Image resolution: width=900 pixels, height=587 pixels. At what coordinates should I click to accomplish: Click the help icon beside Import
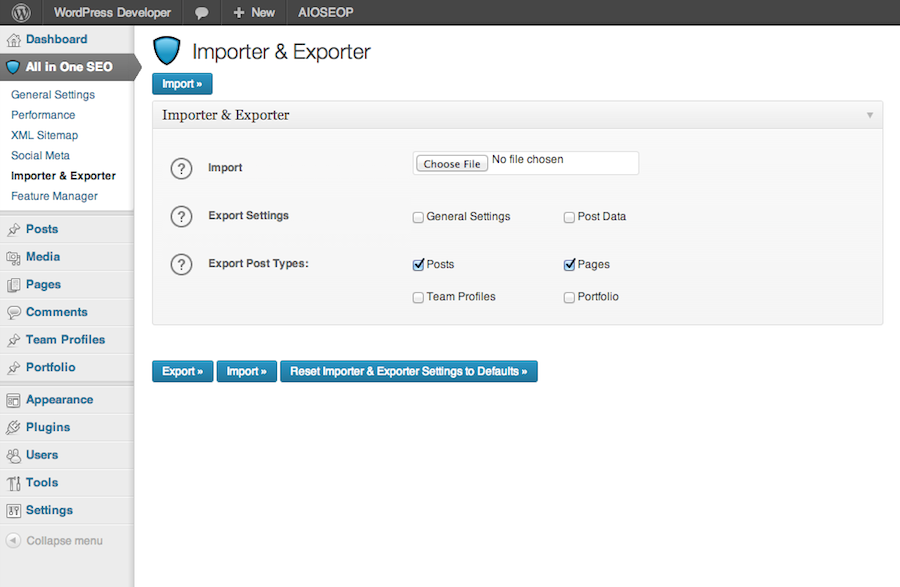tap(181, 168)
